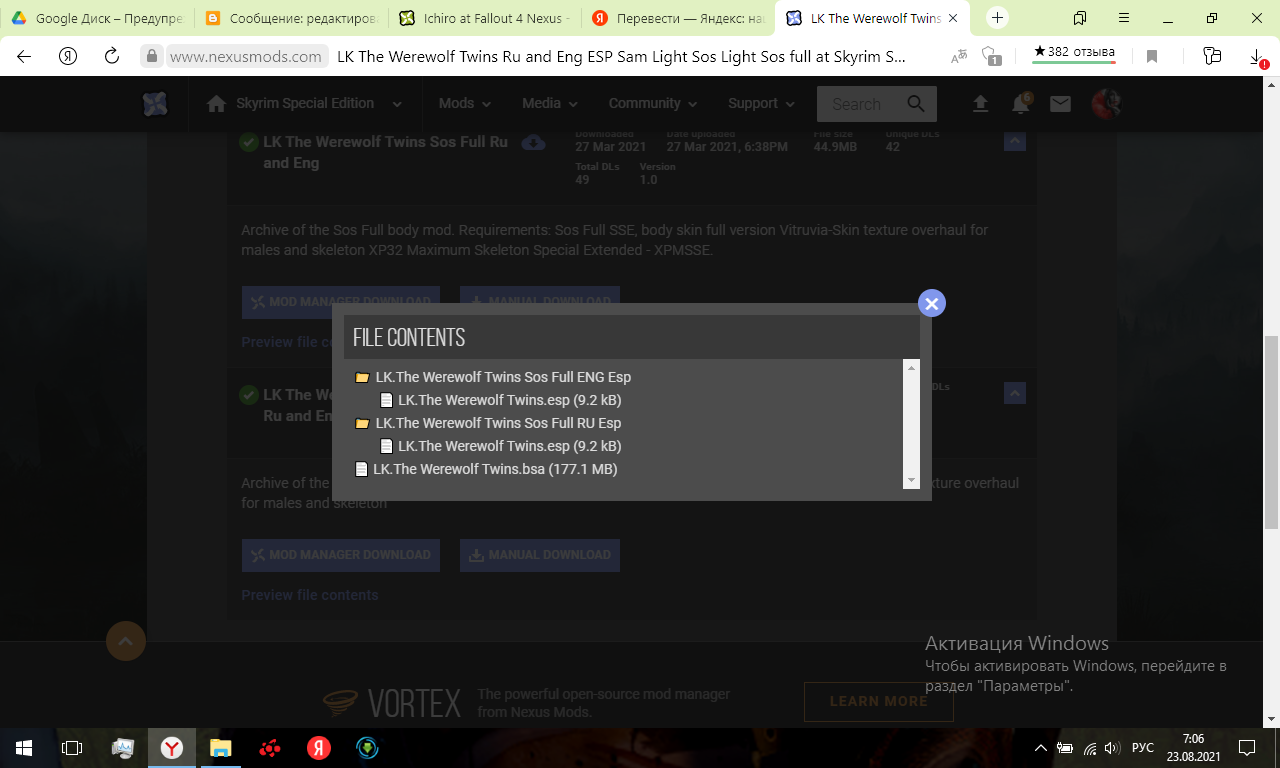Open the red Yandex app on taskbar
Image resolution: width=1280 pixels, height=768 pixels.
coord(319,747)
